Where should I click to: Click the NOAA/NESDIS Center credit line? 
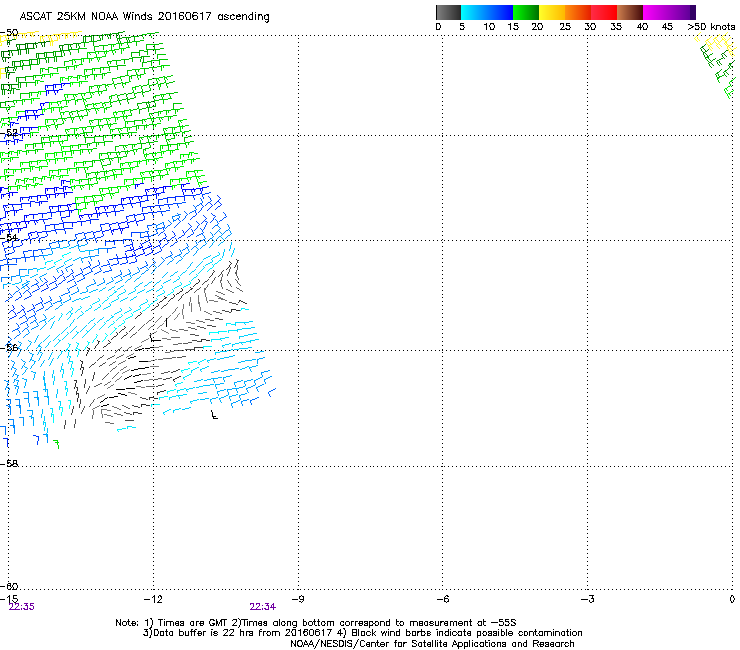[x=432, y=644]
